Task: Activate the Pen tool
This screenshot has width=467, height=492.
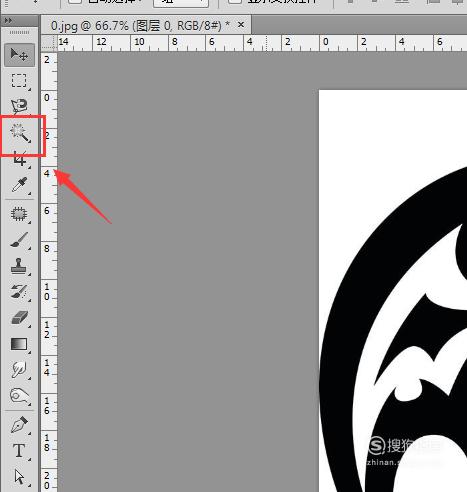Action: tap(19, 425)
